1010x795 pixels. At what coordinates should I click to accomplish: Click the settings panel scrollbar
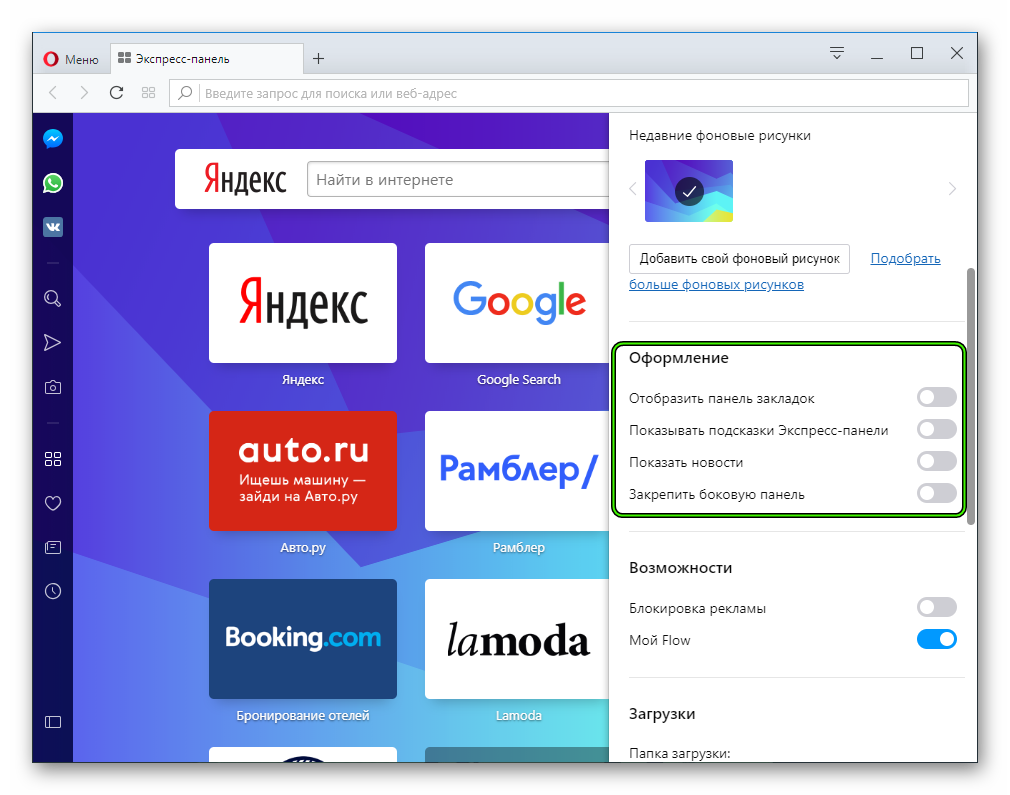[x=971, y=396]
